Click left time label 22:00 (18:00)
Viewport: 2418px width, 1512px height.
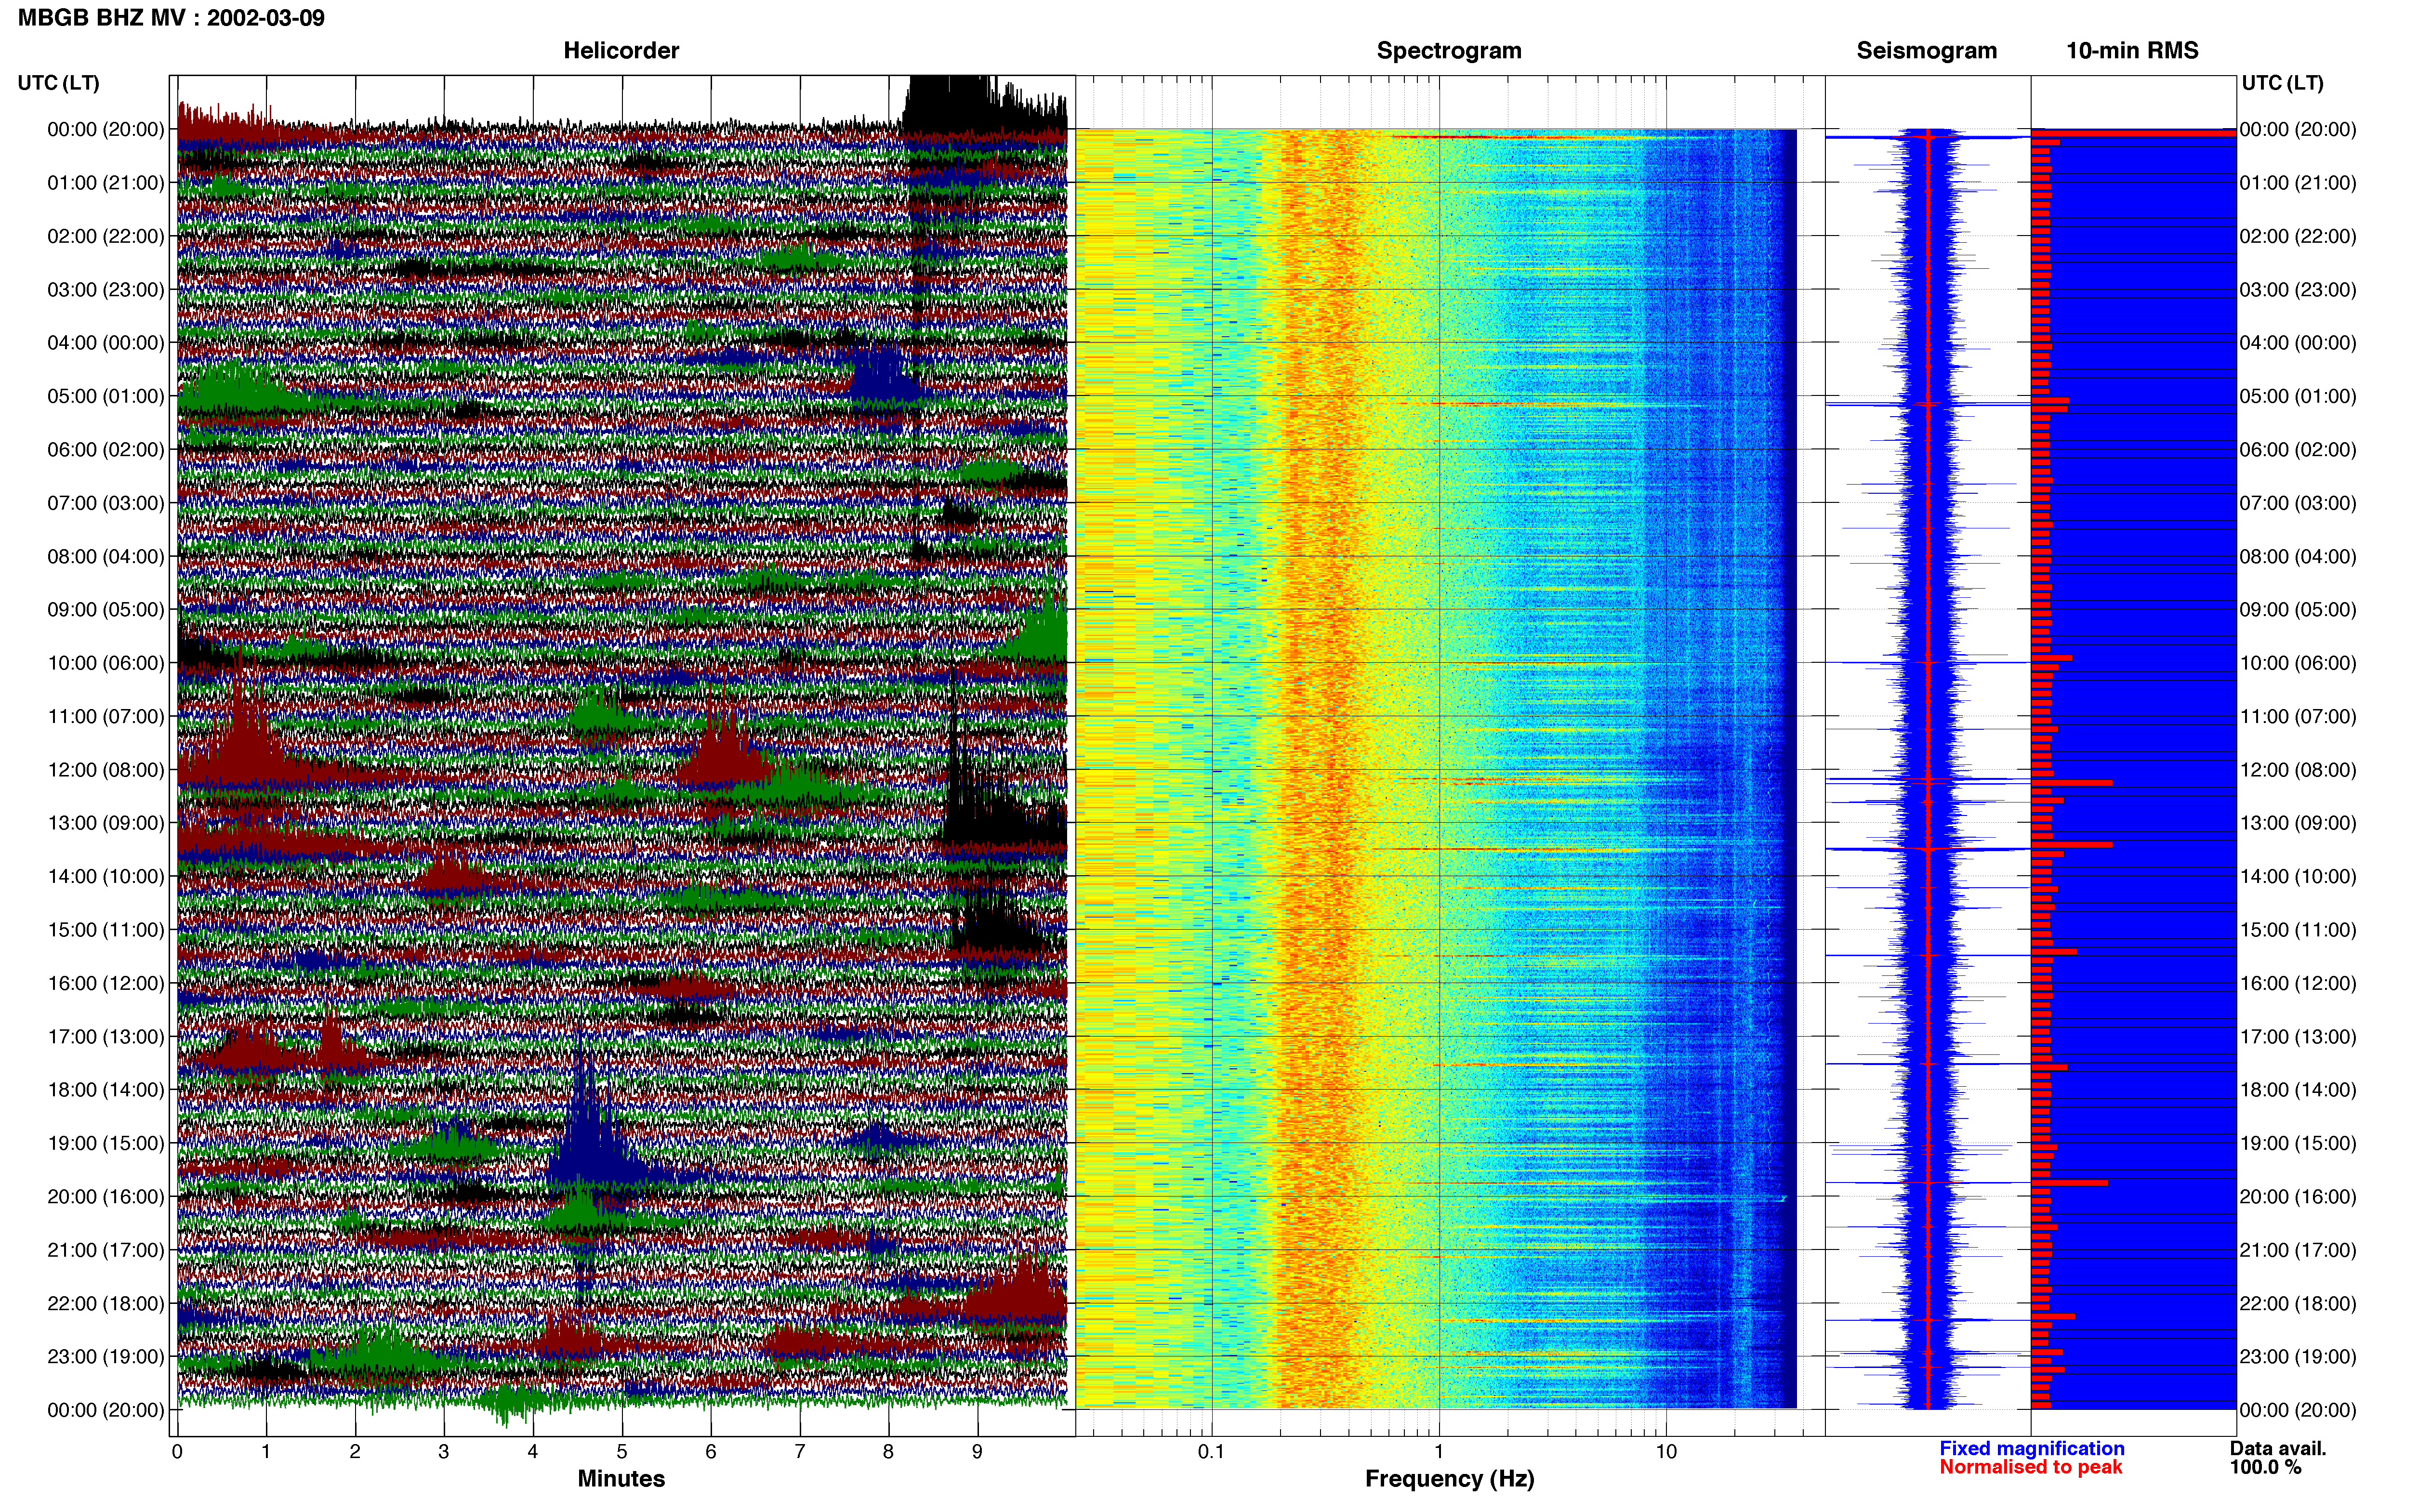(106, 1303)
